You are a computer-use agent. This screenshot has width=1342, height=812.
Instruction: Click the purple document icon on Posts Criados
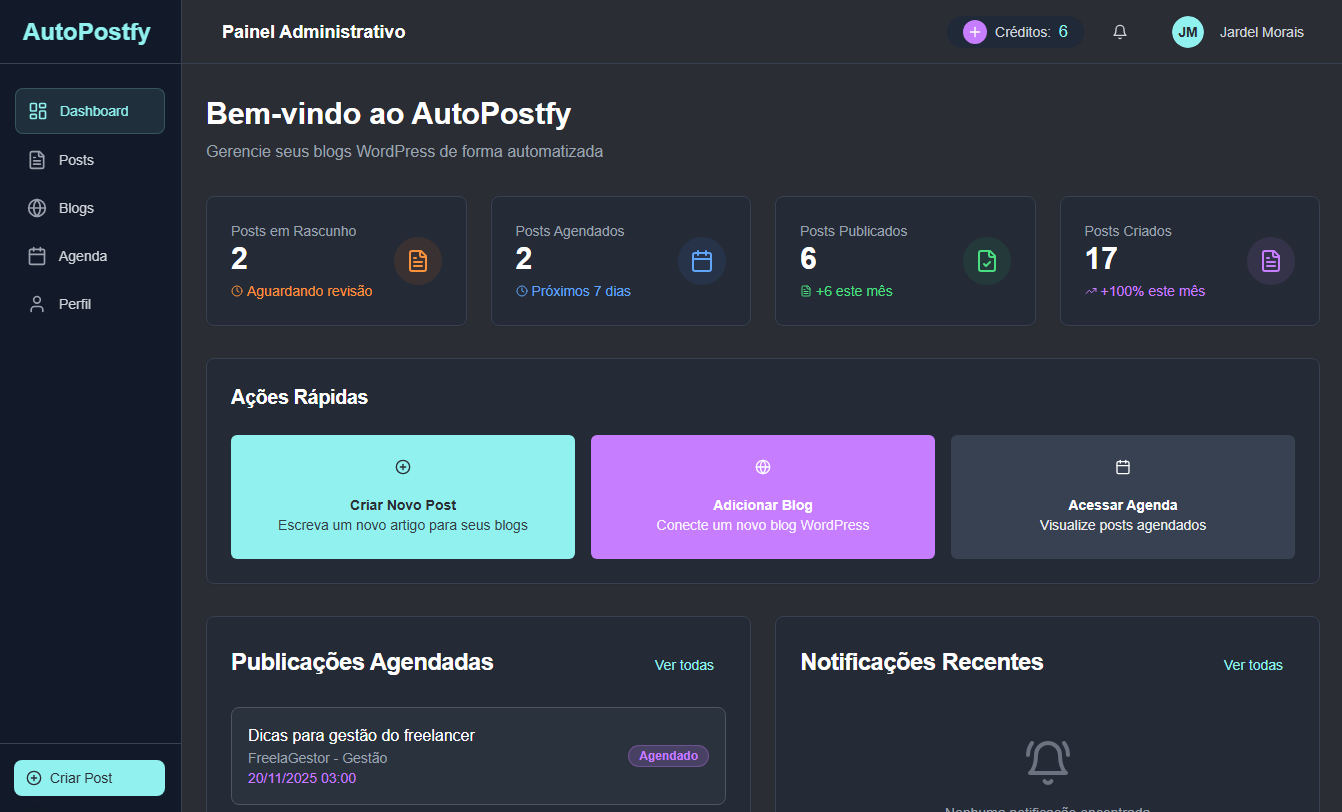click(x=1271, y=261)
